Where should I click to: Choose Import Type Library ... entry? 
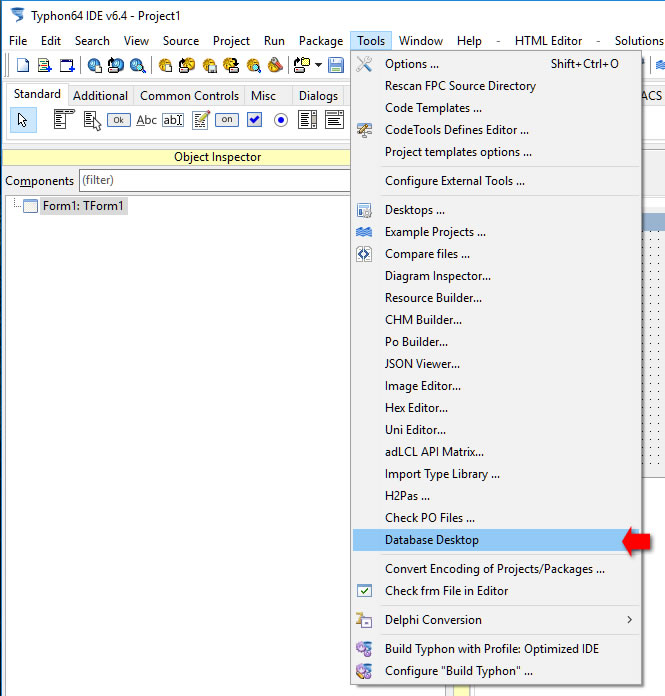click(x=496, y=474)
